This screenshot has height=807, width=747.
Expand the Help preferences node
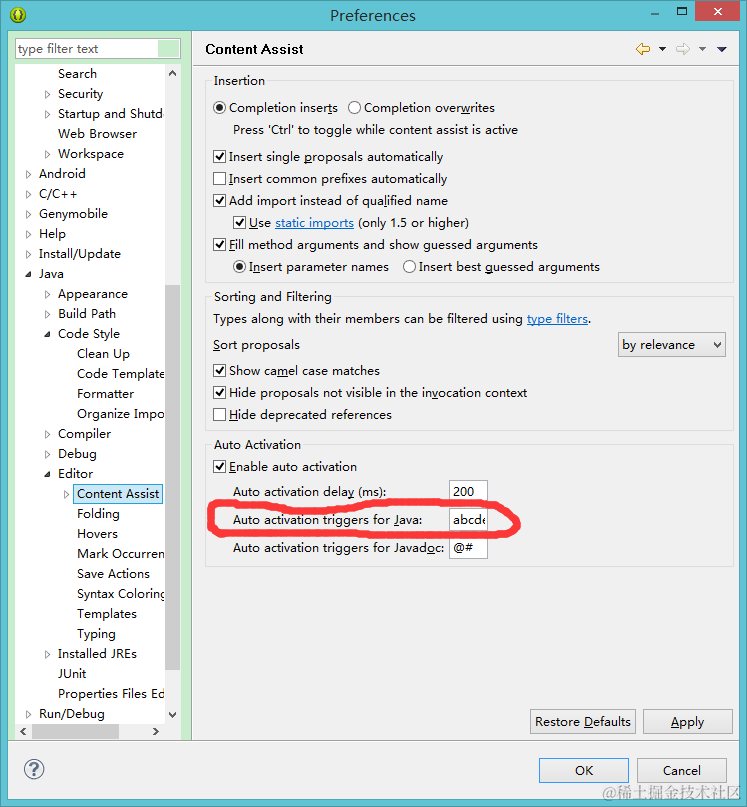point(28,234)
